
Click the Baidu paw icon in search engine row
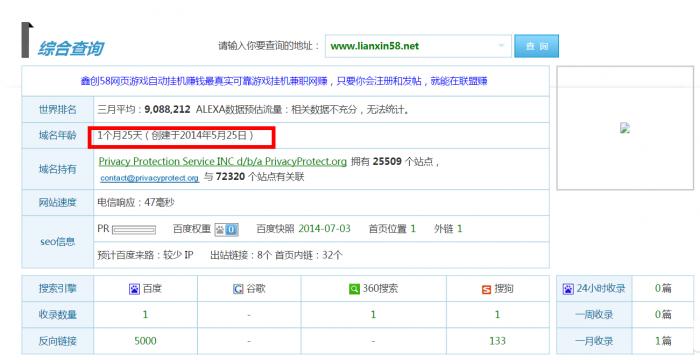[134, 289]
